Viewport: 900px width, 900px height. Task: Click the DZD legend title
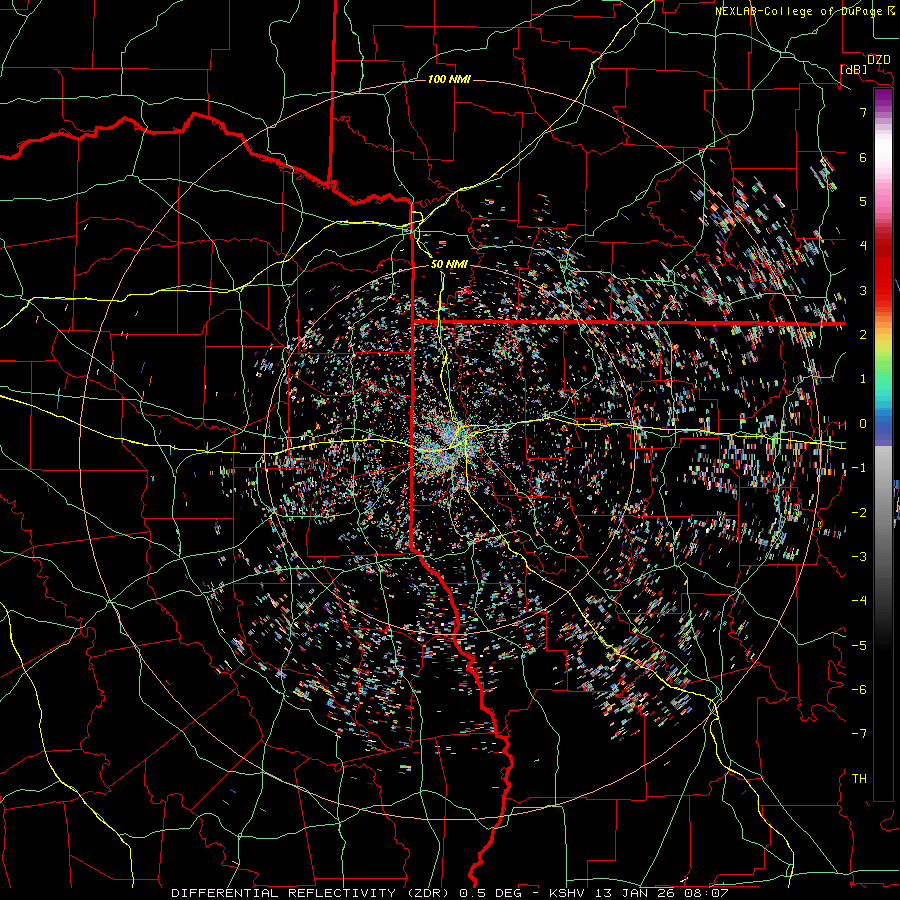pyautogui.click(x=878, y=60)
